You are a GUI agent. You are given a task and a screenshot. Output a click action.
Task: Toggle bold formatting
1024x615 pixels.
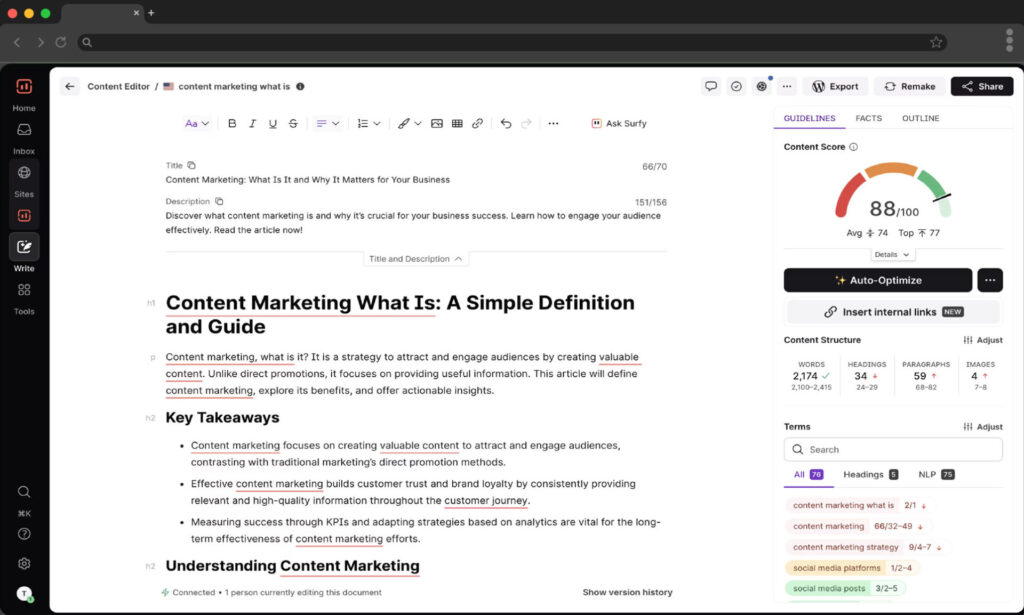pyautogui.click(x=232, y=123)
